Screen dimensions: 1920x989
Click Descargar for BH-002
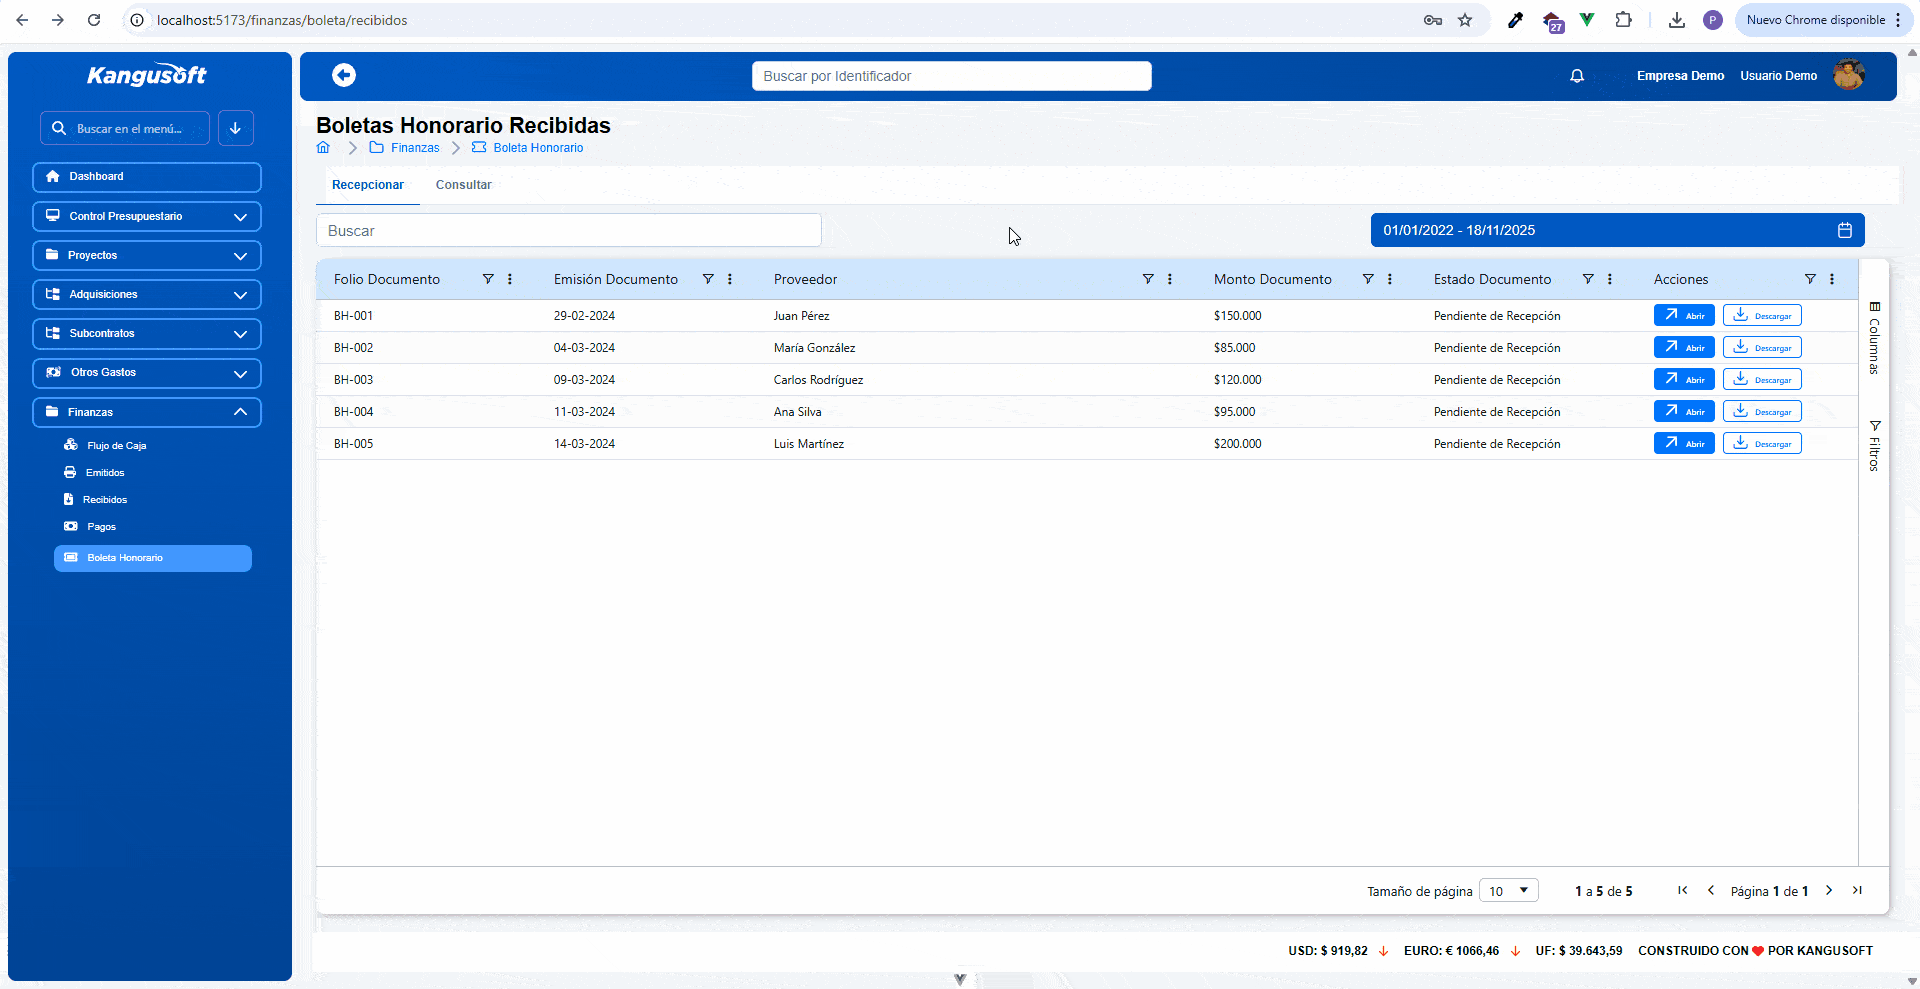(x=1762, y=347)
